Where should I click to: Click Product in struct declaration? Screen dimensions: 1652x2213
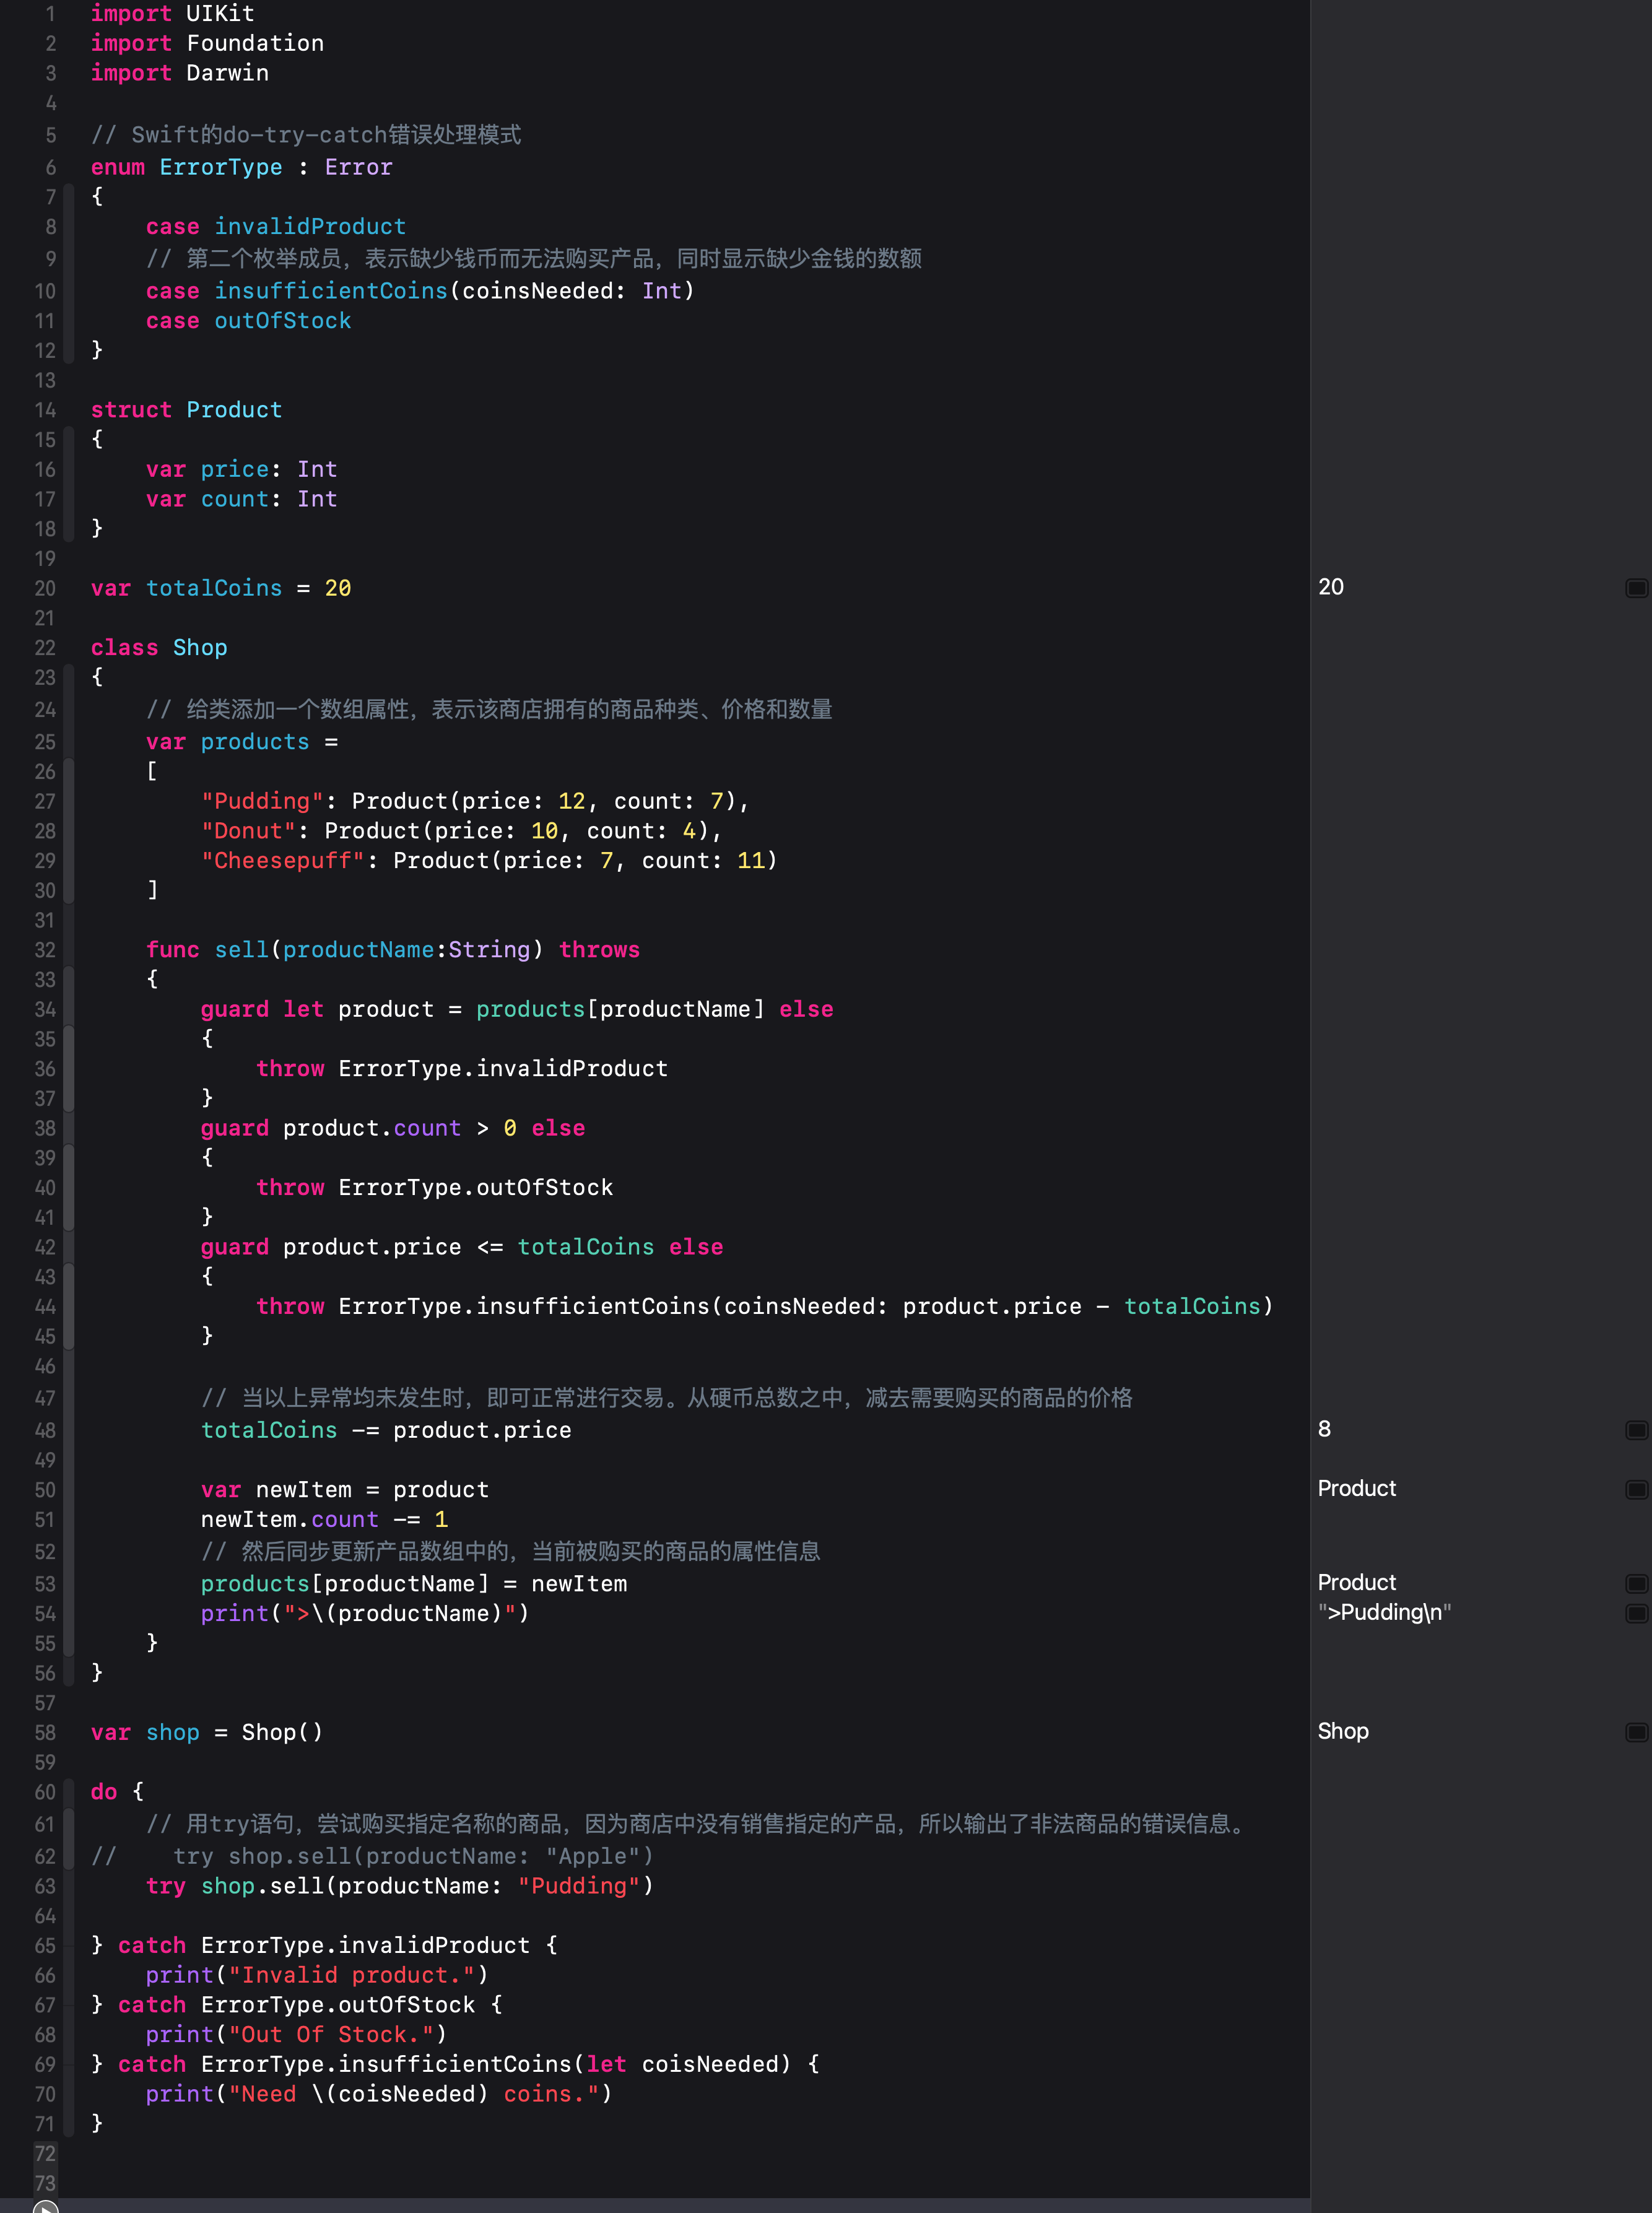234,410
